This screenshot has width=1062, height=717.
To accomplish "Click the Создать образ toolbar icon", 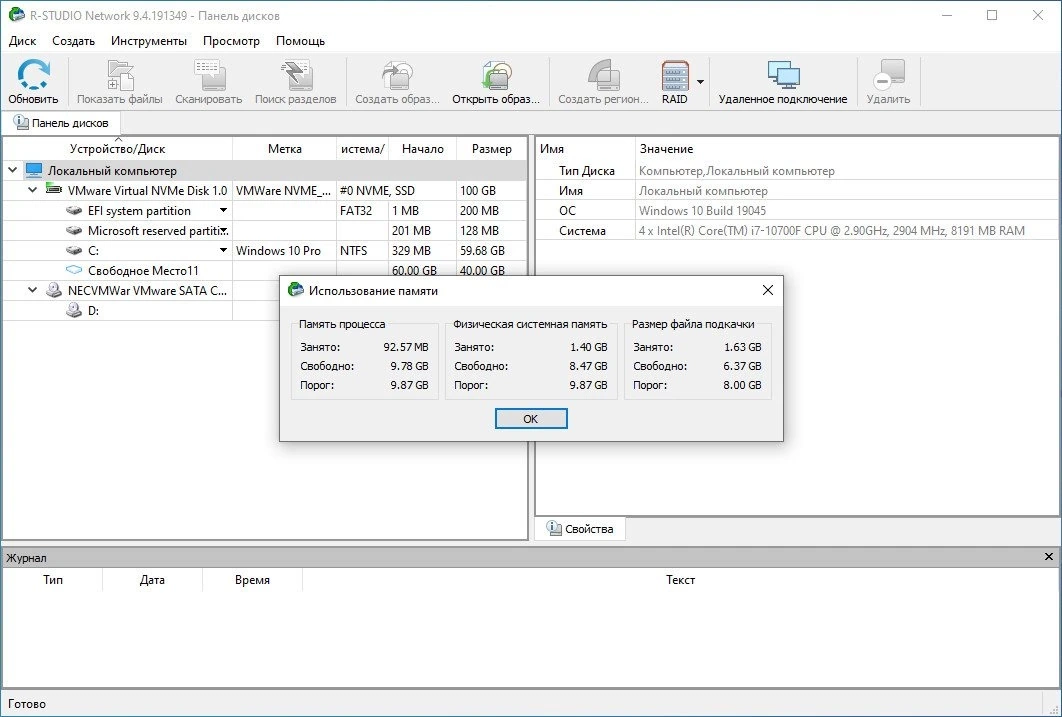I will pos(398,74).
